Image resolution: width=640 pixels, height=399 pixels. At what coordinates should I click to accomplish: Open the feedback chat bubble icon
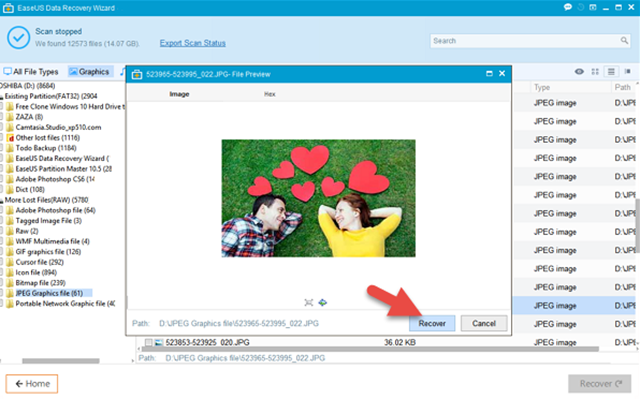(x=568, y=7)
